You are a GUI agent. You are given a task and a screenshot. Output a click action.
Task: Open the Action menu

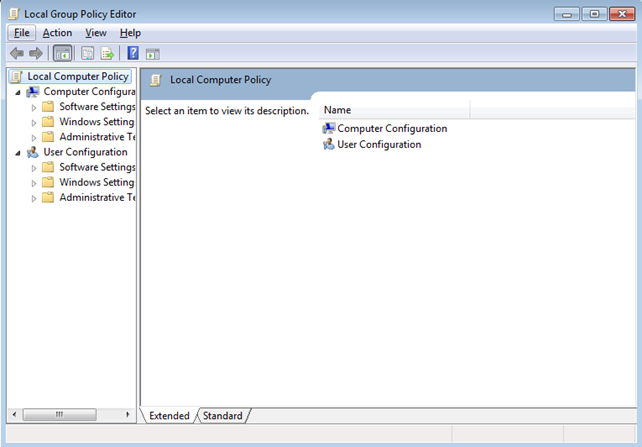click(x=57, y=33)
